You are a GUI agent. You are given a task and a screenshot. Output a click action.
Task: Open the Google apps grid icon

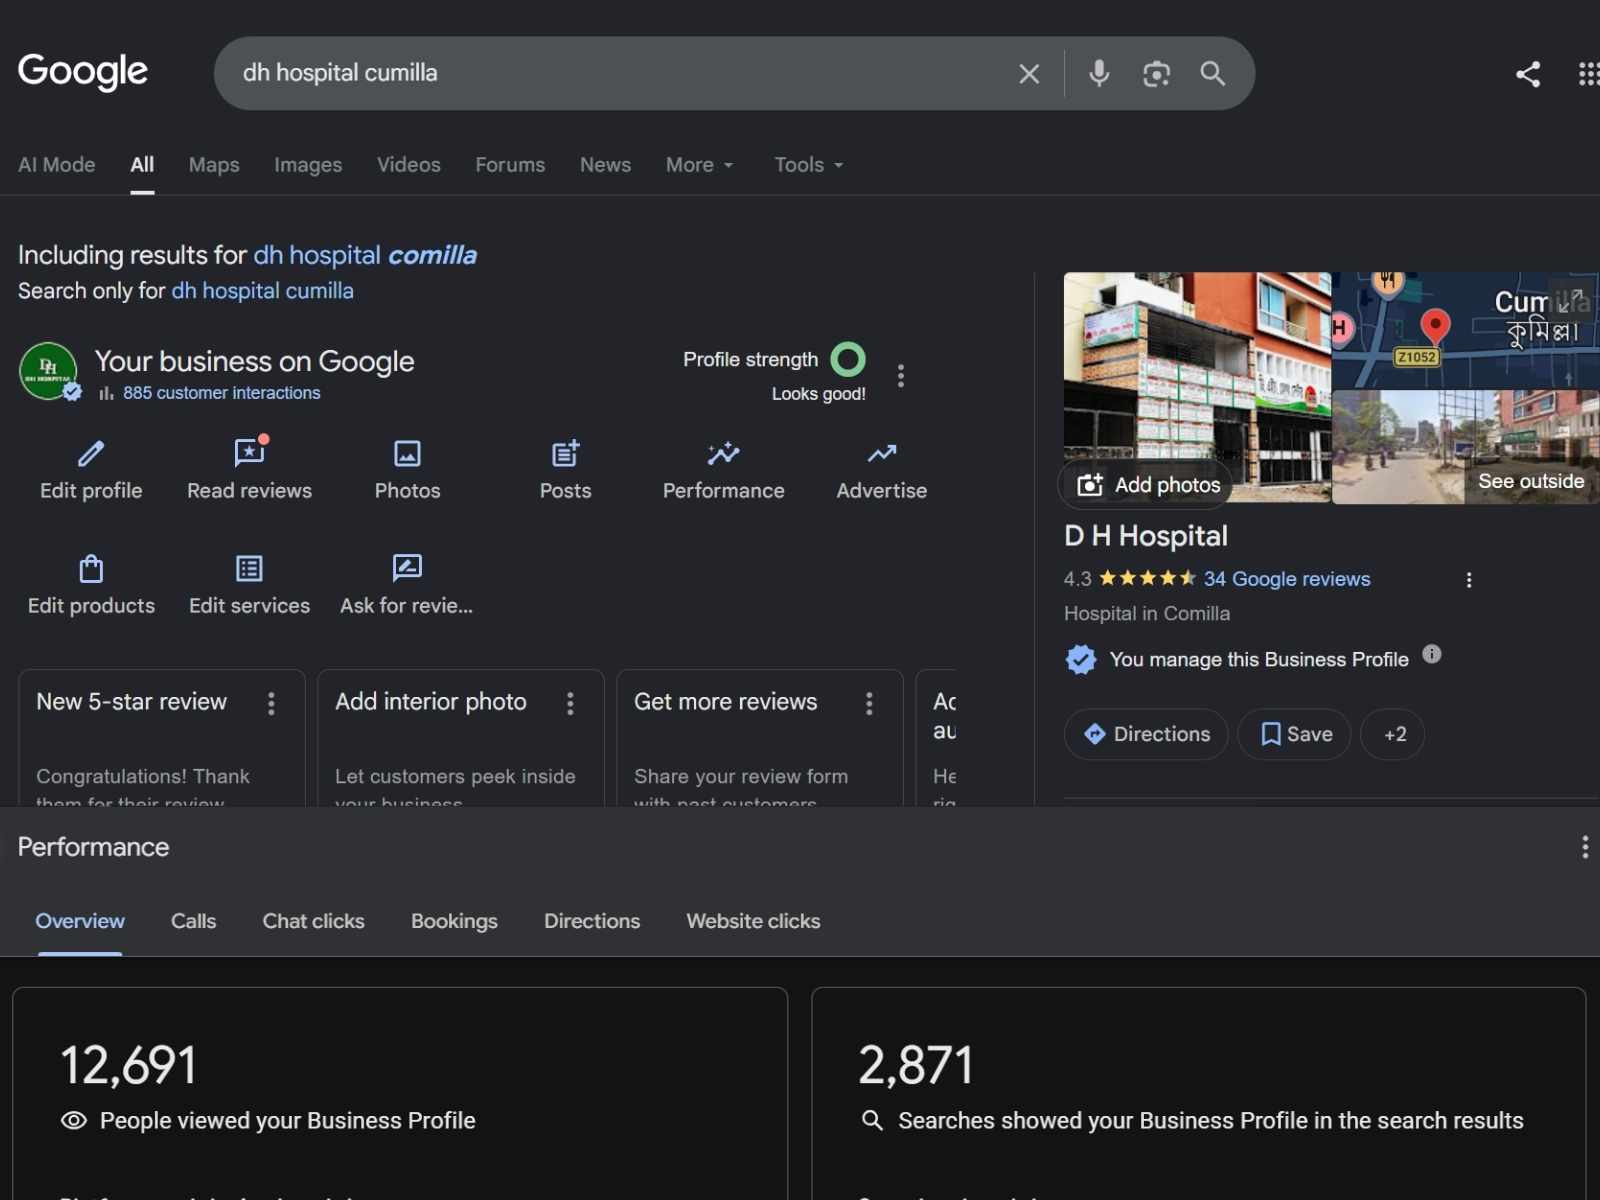pos(1588,74)
